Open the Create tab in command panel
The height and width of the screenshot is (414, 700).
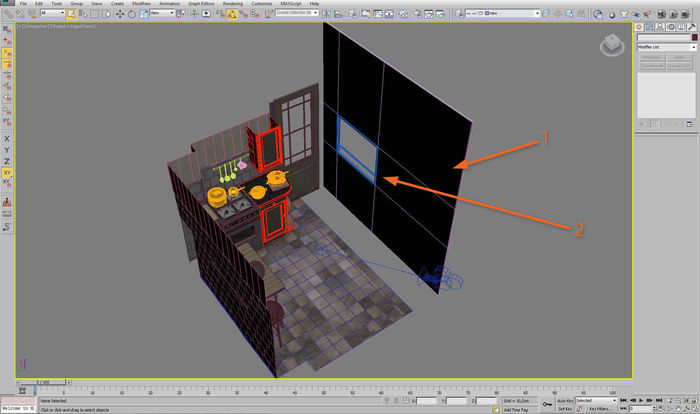[639, 27]
